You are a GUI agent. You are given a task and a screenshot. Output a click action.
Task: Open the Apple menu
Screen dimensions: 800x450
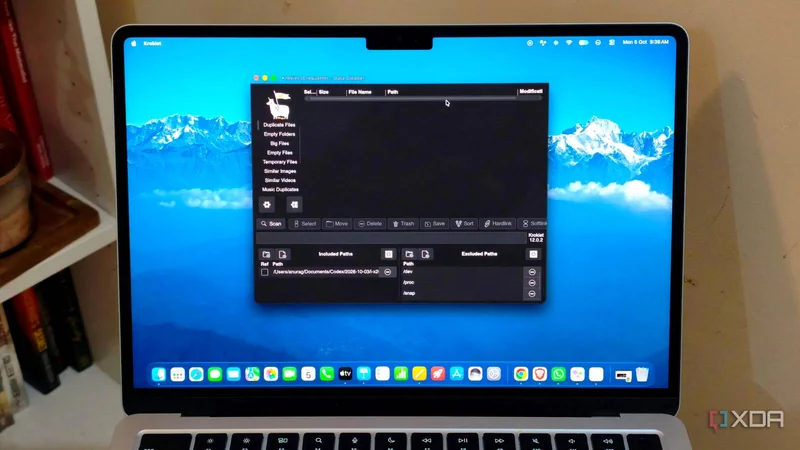pos(134,43)
